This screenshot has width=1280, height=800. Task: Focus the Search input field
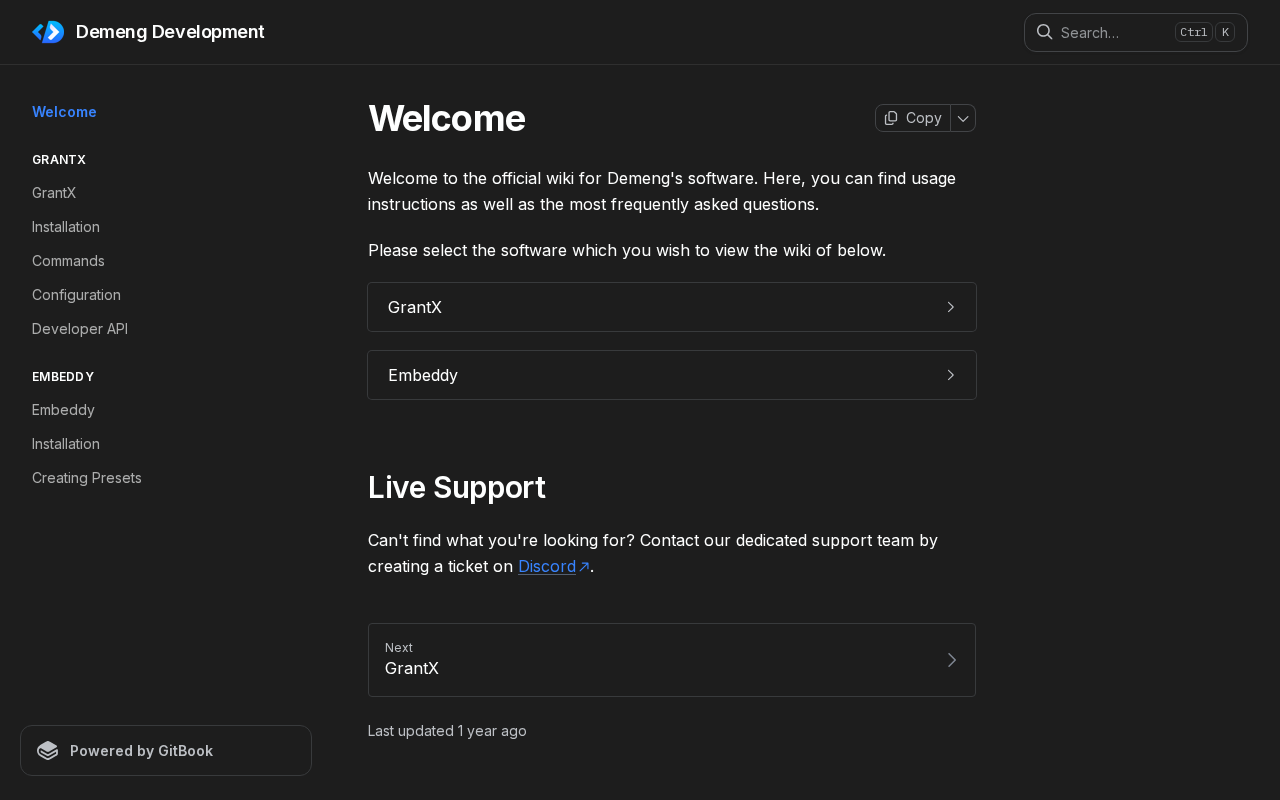(x=1110, y=32)
